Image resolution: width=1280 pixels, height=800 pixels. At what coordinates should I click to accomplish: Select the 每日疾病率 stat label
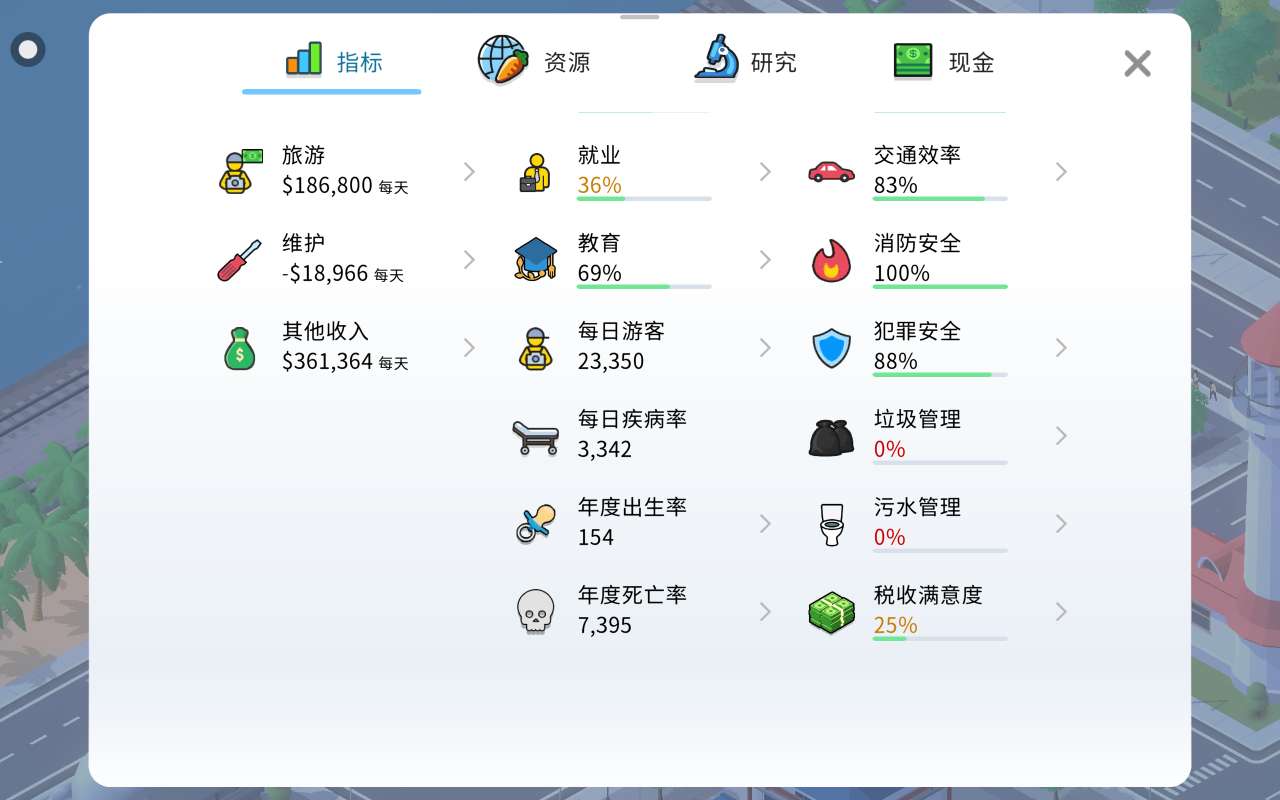pyautogui.click(x=632, y=419)
